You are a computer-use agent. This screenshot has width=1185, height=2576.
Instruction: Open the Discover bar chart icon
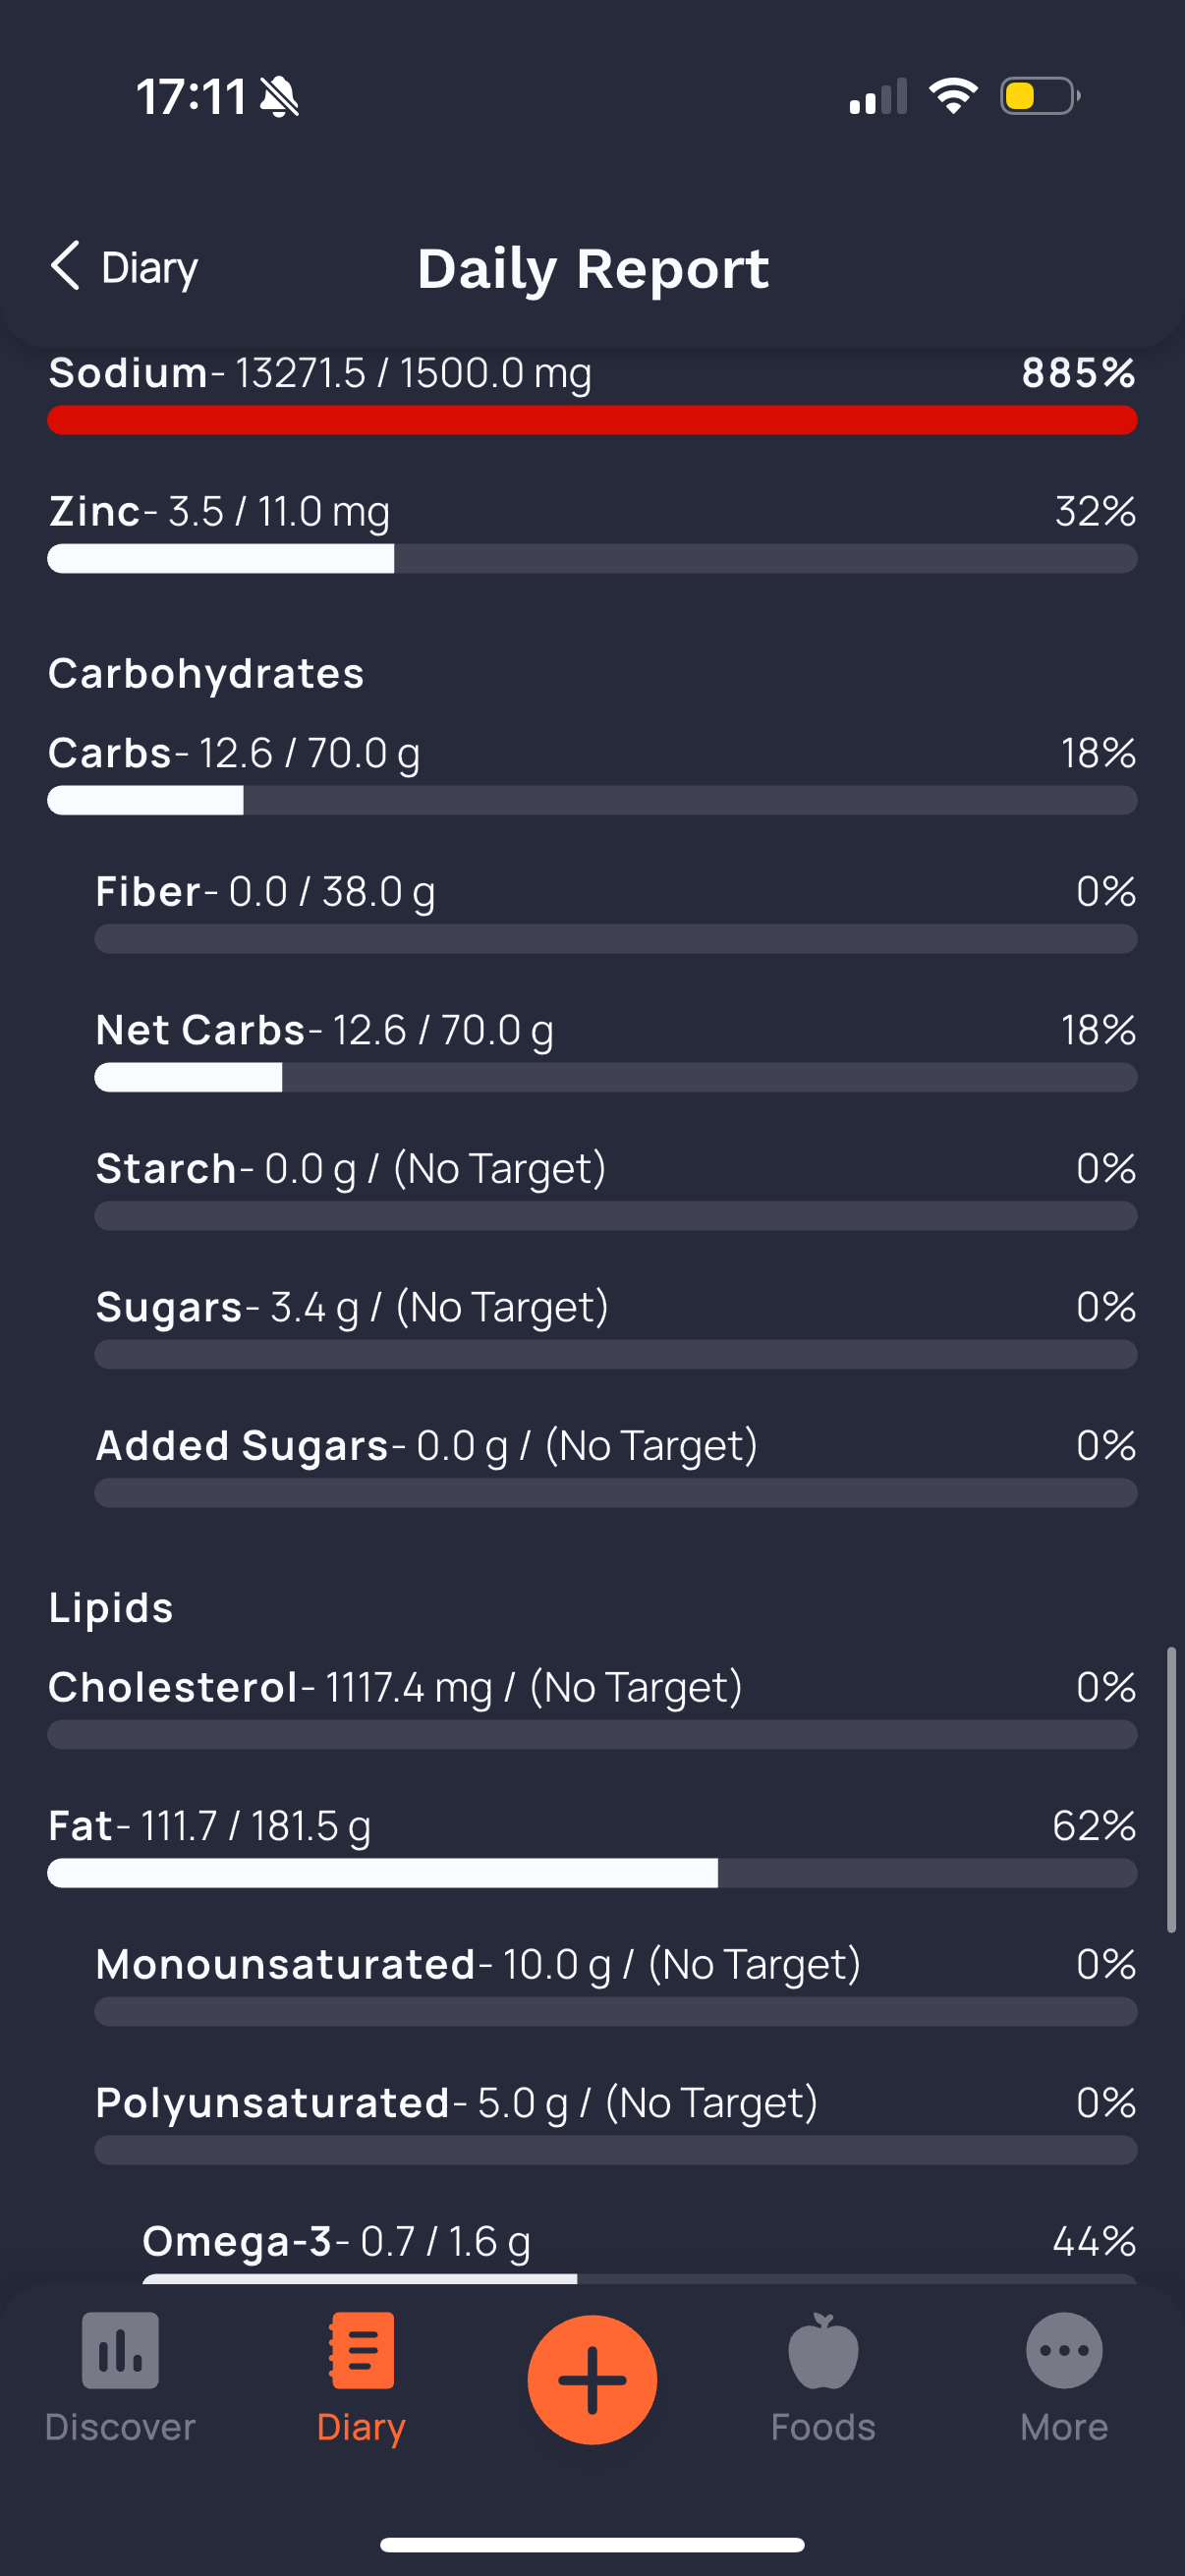120,2350
